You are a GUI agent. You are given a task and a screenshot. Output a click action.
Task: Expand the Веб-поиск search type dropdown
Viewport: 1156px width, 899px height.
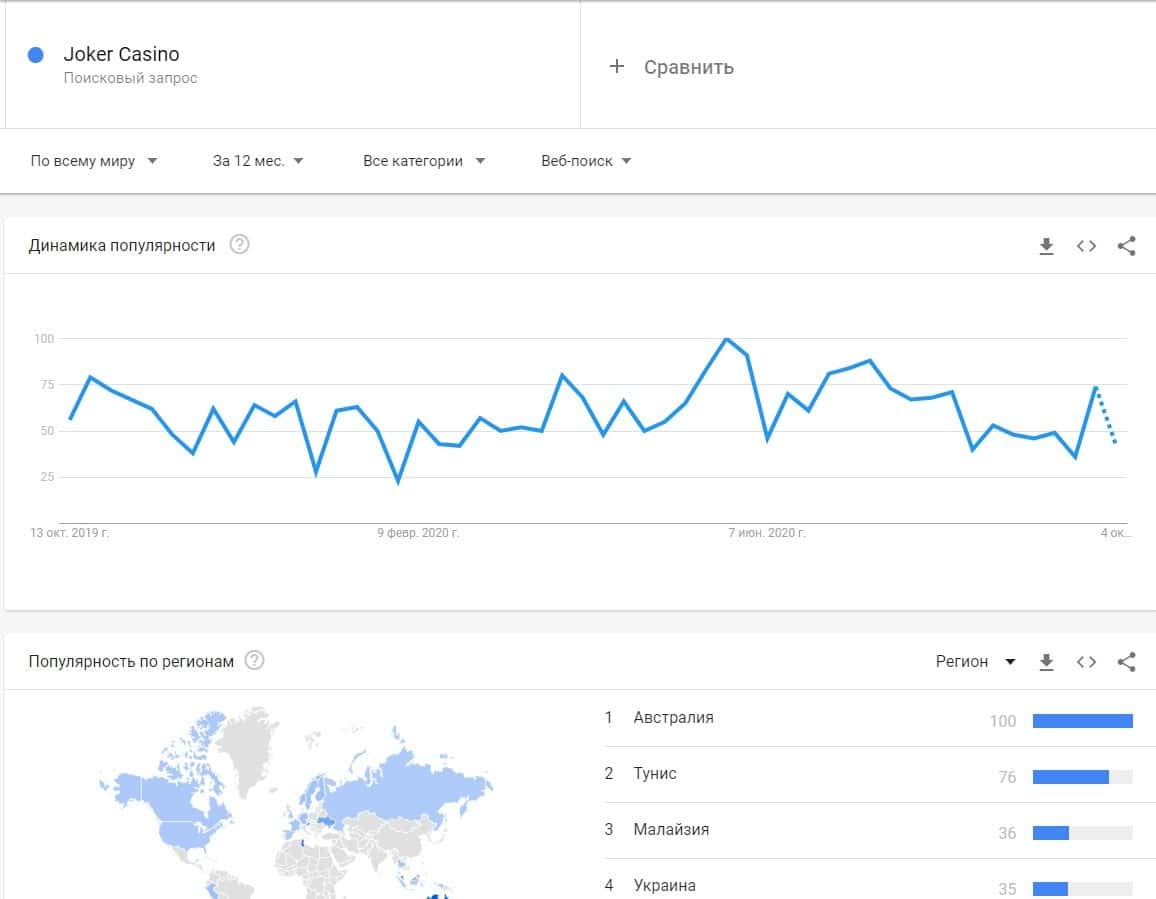coord(586,161)
